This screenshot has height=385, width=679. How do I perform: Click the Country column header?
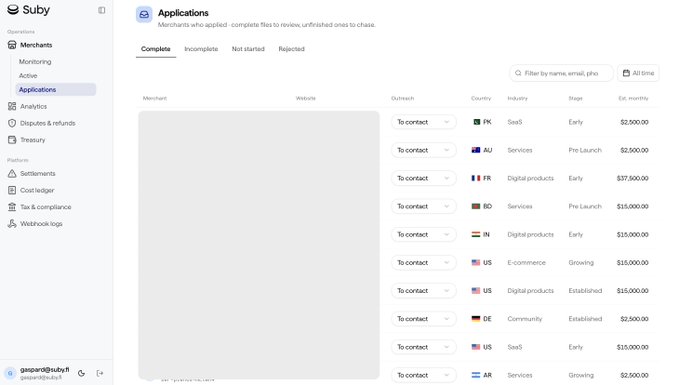[481, 98]
